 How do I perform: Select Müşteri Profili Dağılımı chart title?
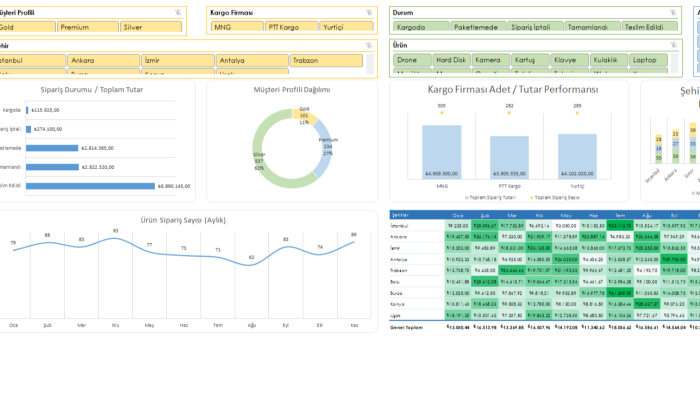(x=292, y=90)
